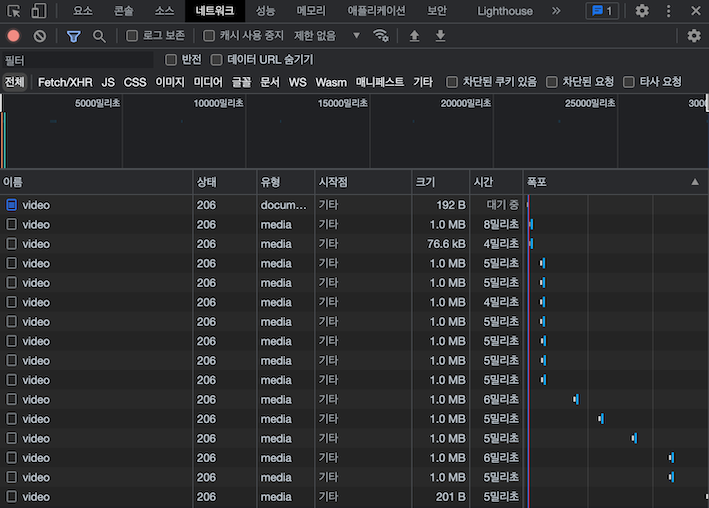Sort by the 폭포 column arrow
The image size is (709, 508).
tap(695, 182)
